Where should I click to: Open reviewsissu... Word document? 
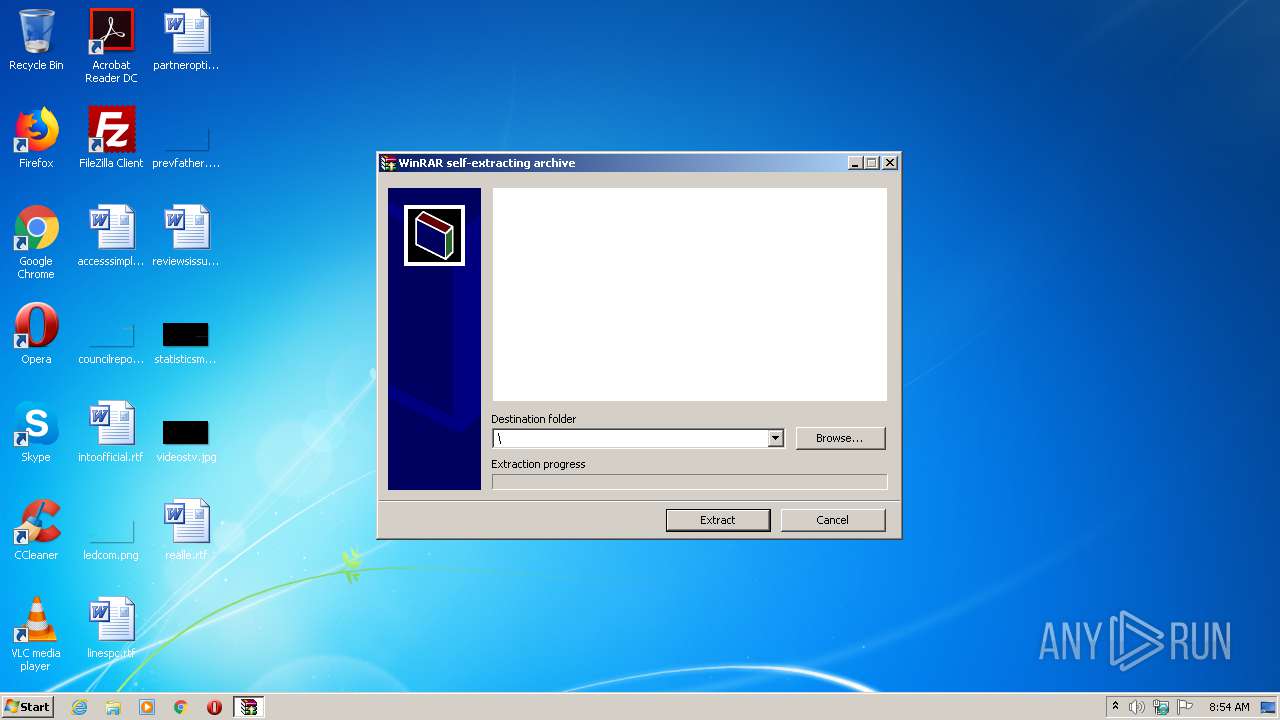[186, 236]
